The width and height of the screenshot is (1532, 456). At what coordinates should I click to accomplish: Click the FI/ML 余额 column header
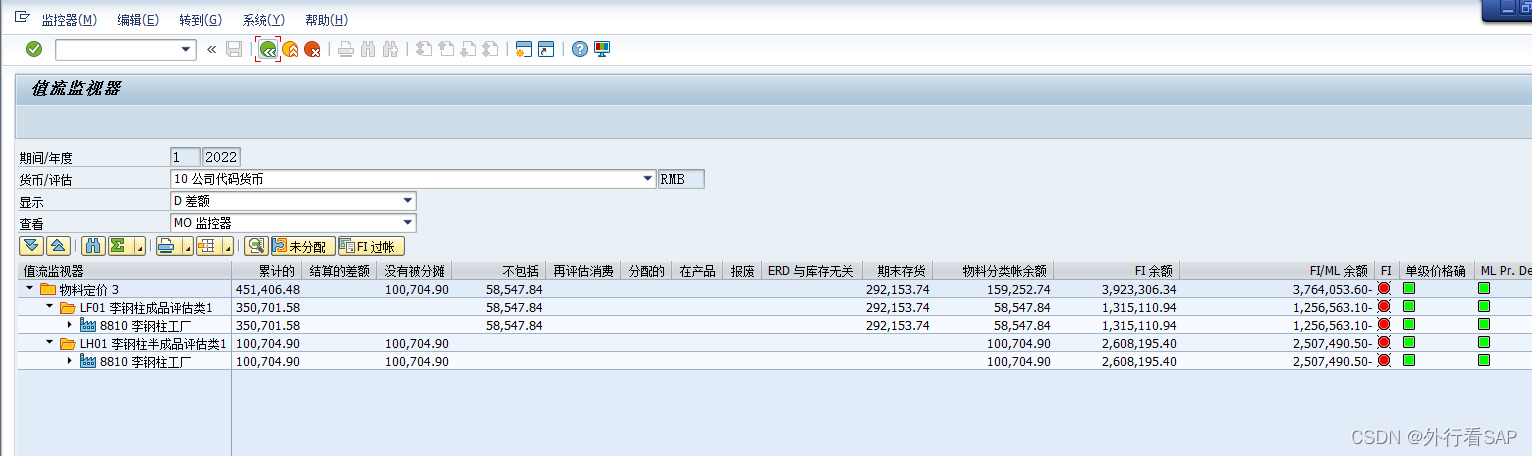[1277, 270]
